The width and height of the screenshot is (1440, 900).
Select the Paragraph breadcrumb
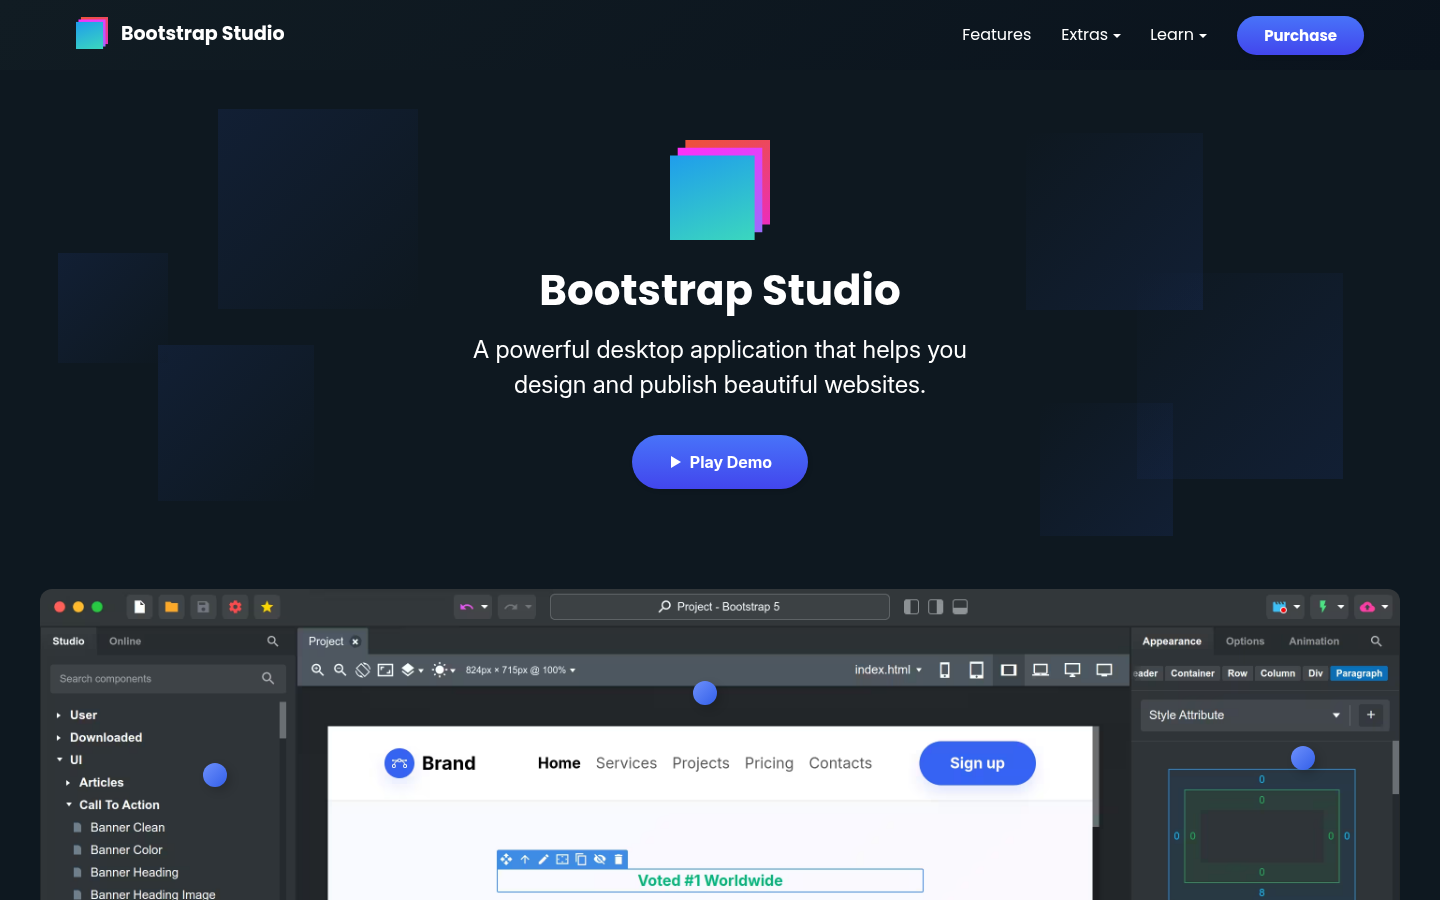pos(1359,673)
